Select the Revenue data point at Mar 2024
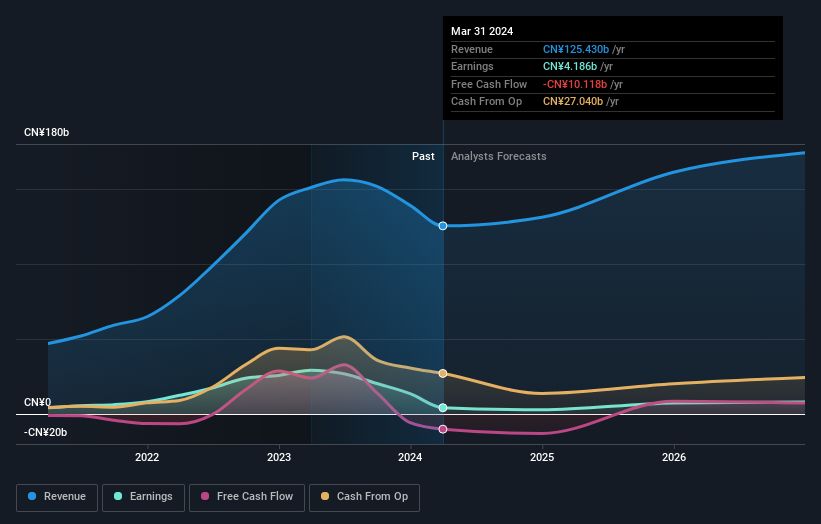Screen dimensions: 821x524 point(443,226)
